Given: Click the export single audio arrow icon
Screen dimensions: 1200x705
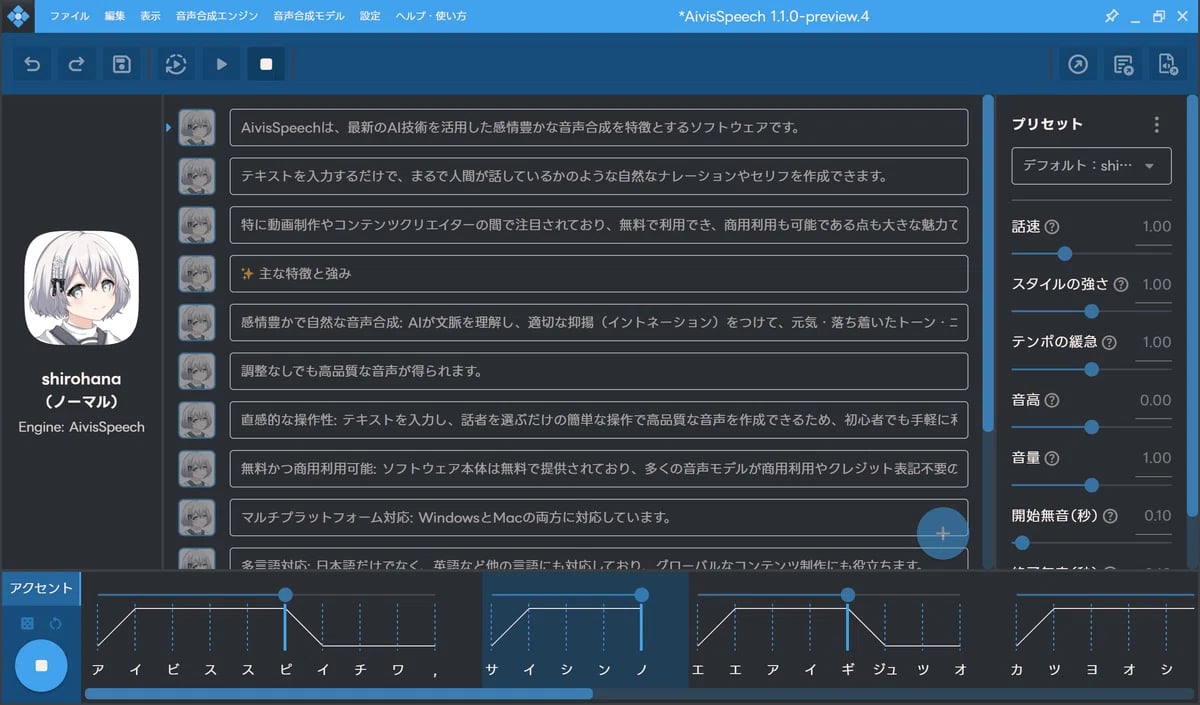Looking at the screenshot, I should point(1078,64).
